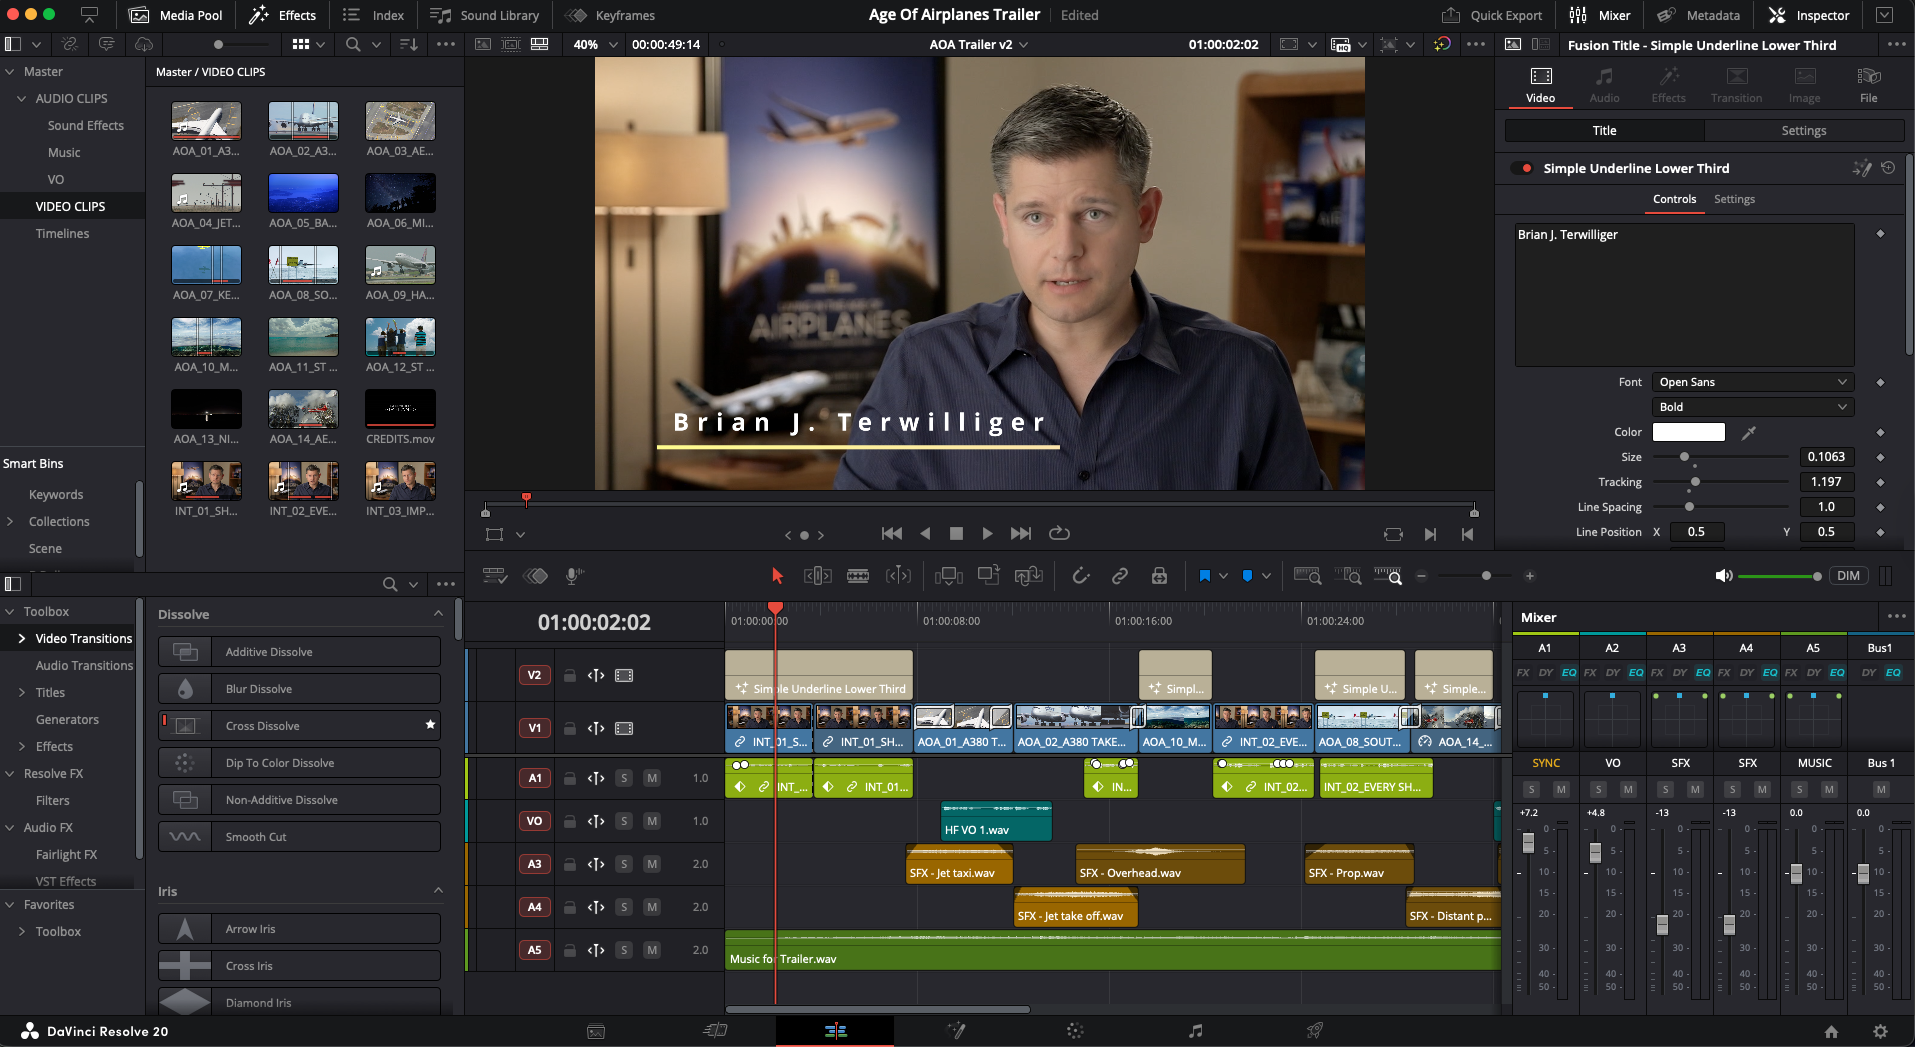The image size is (1915, 1047).
Task: Click the blue Marker icon
Action: (x=1247, y=576)
